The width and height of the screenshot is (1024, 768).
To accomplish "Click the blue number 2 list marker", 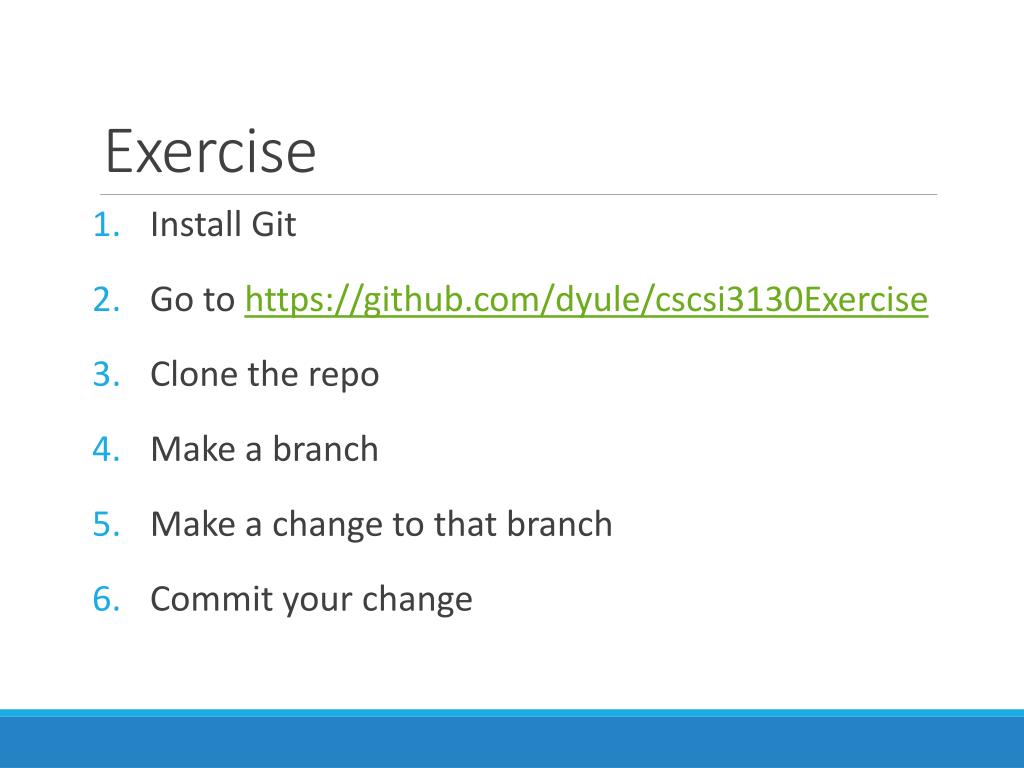I will click(x=106, y=300).
